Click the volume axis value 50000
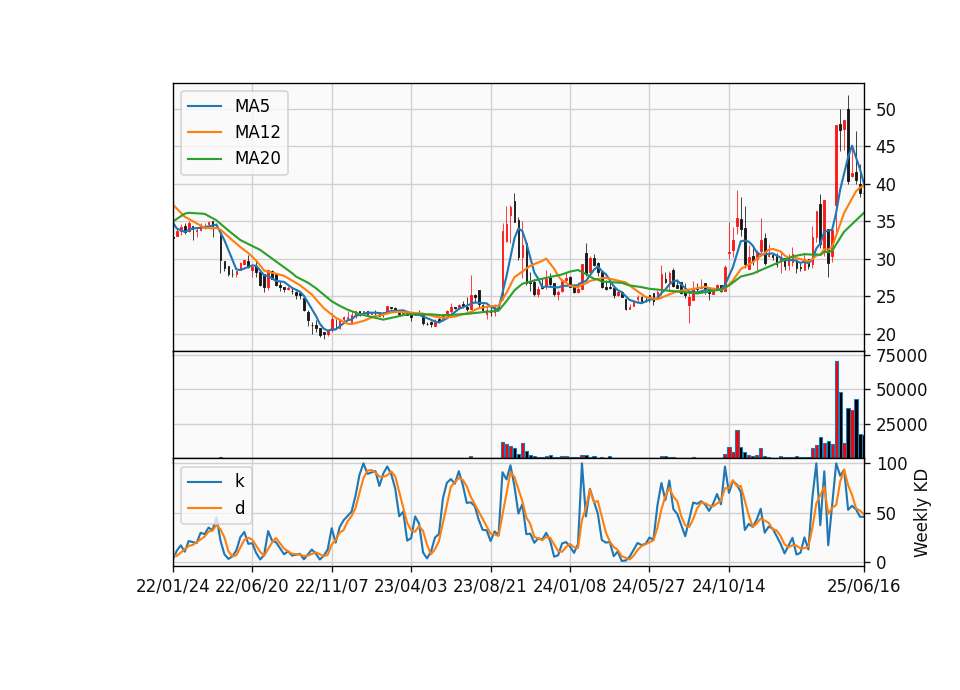Viewport: 960px width, 690px height. [901, 390]
